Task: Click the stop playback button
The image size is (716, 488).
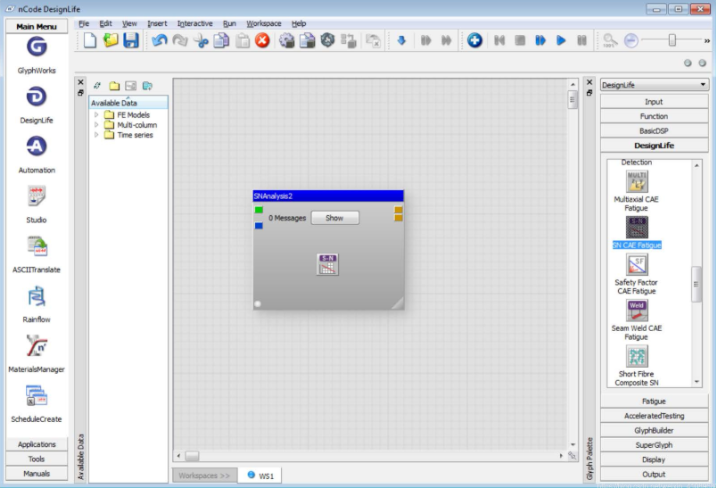Action: click(x=520, y=41)
